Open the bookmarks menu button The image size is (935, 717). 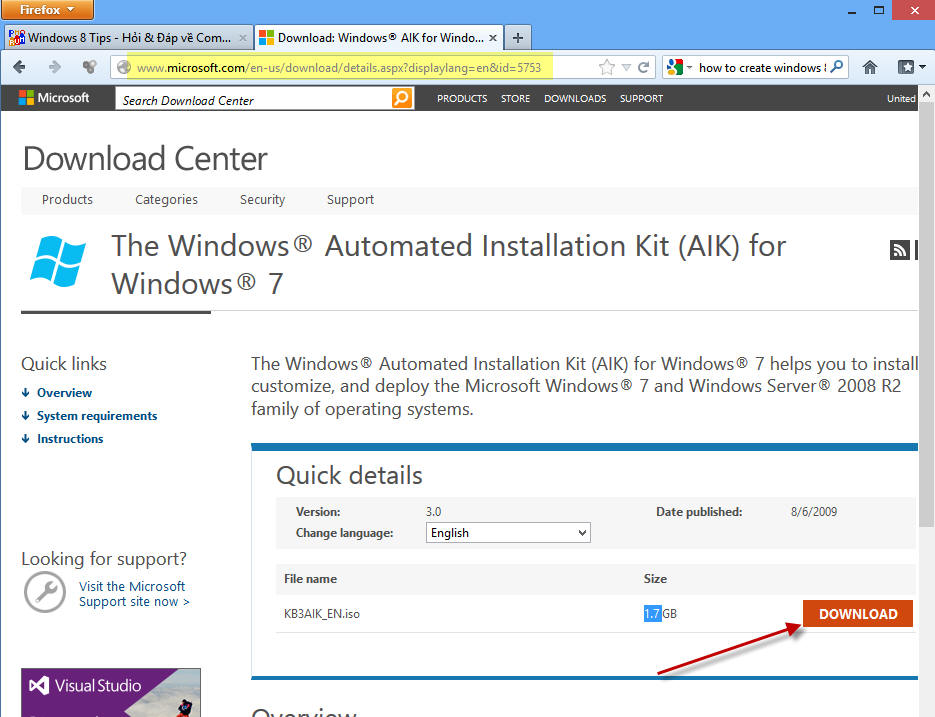[x=911, y=67]
